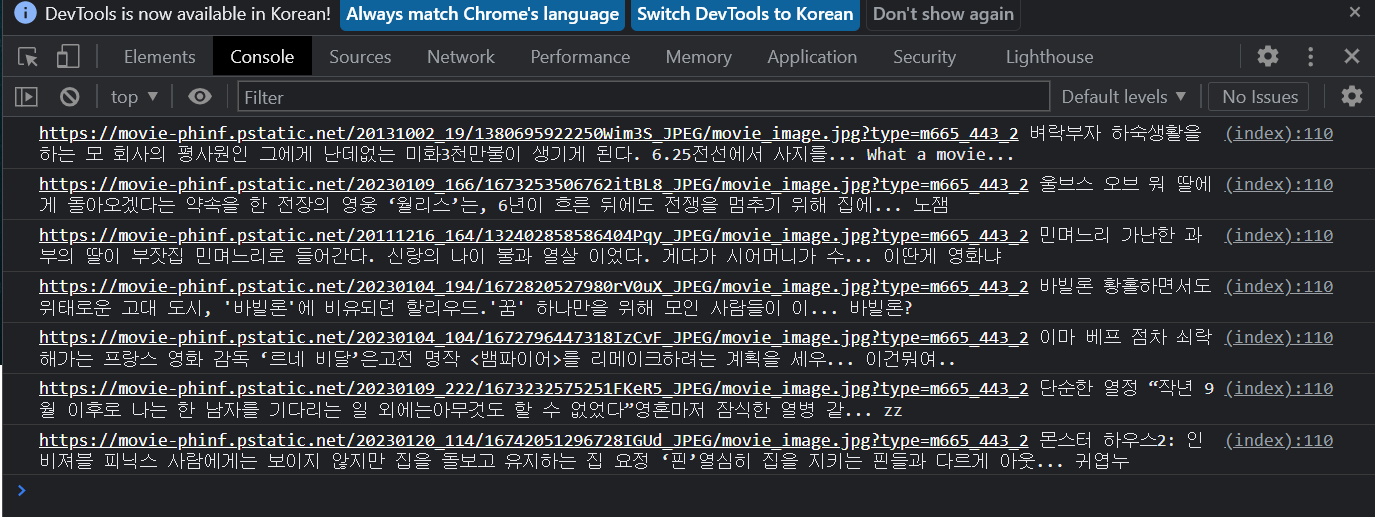
Task: Click Switch DevTools to Korean button
Action: 745,14
